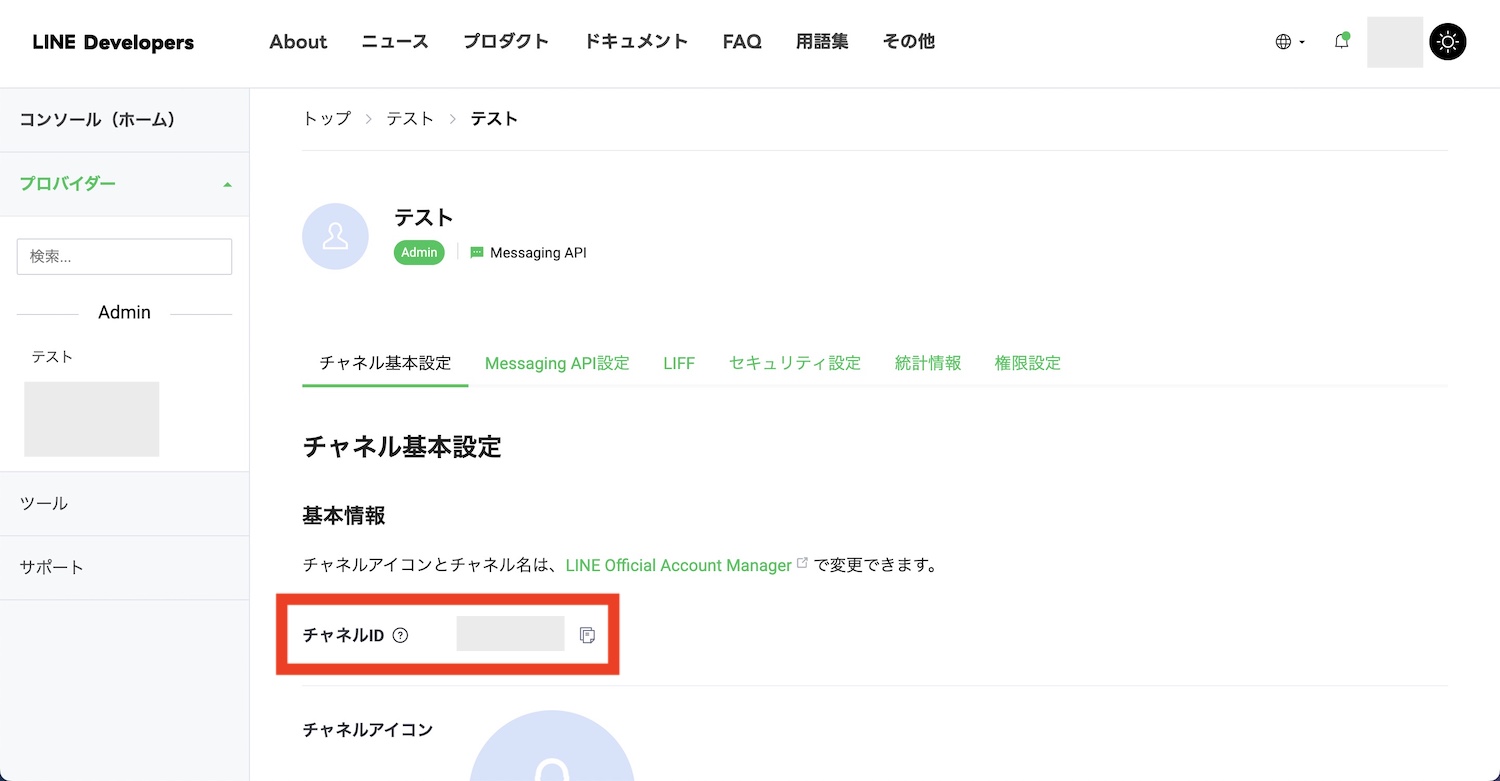The width and height of the screenshot is (1500, 781).
Task: Copy the channel ID with the copy icon
Action: click(x=587, y=635)
